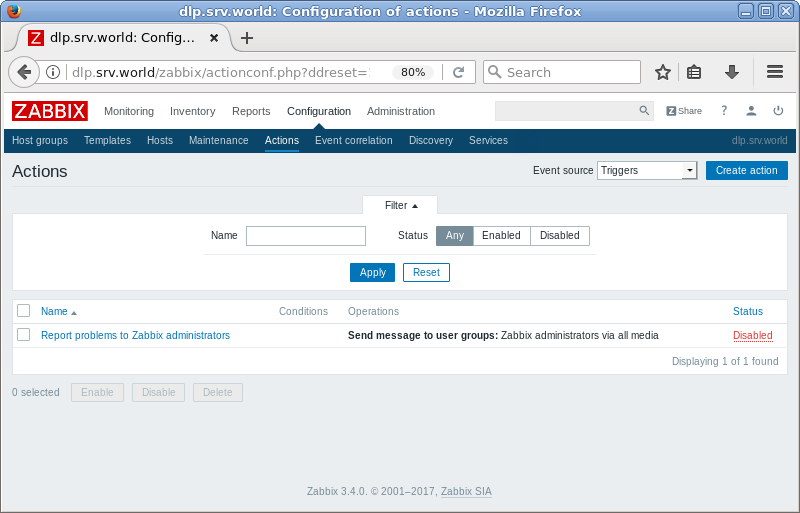800x513 pixels.
Task: Sort the table by Name column
Action: pyautogui.click(x=58, y=311)
